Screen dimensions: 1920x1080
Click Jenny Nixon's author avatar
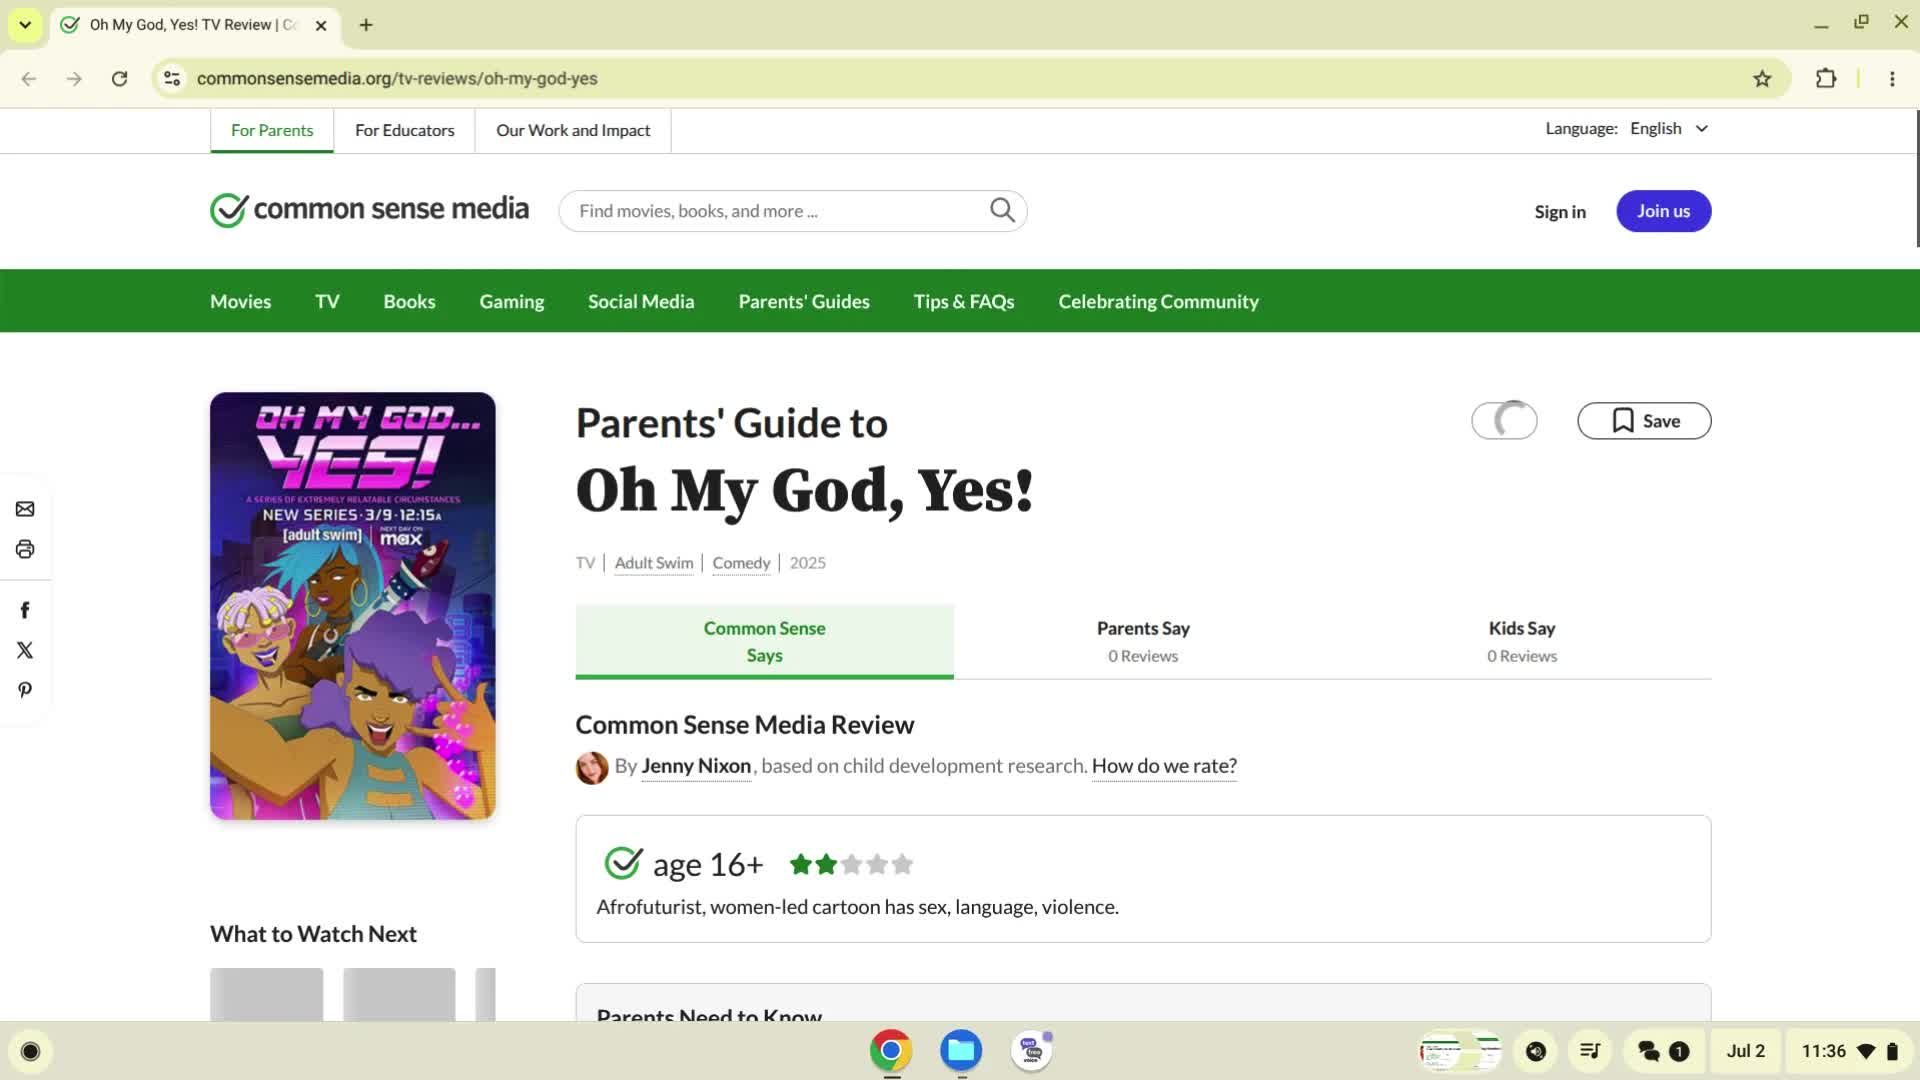tap(592, 767)
